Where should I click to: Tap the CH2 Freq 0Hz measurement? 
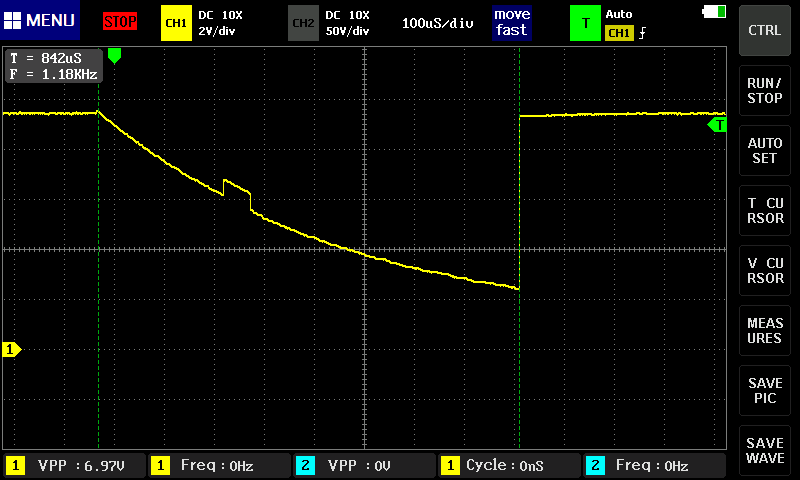(654, 465)
